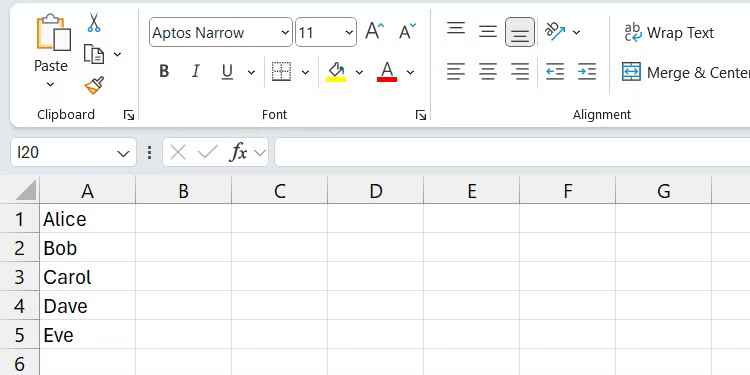This screenshot has width=750, height=375.
Task: Open the Fill Color dropdown arrow
Action: [x=359, y=72]
